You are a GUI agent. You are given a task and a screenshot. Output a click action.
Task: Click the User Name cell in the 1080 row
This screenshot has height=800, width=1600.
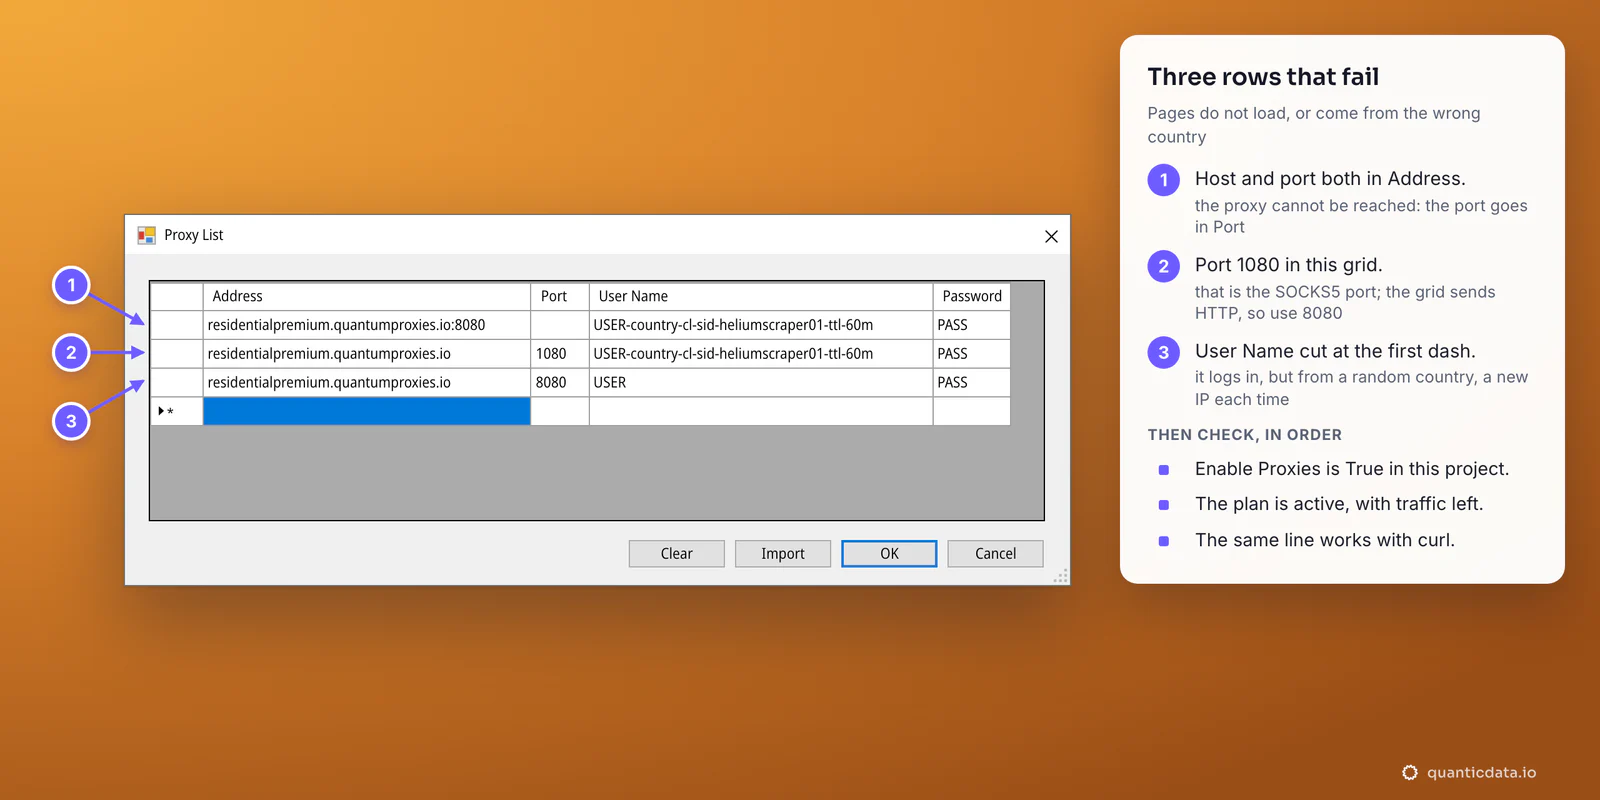point(761,354)
